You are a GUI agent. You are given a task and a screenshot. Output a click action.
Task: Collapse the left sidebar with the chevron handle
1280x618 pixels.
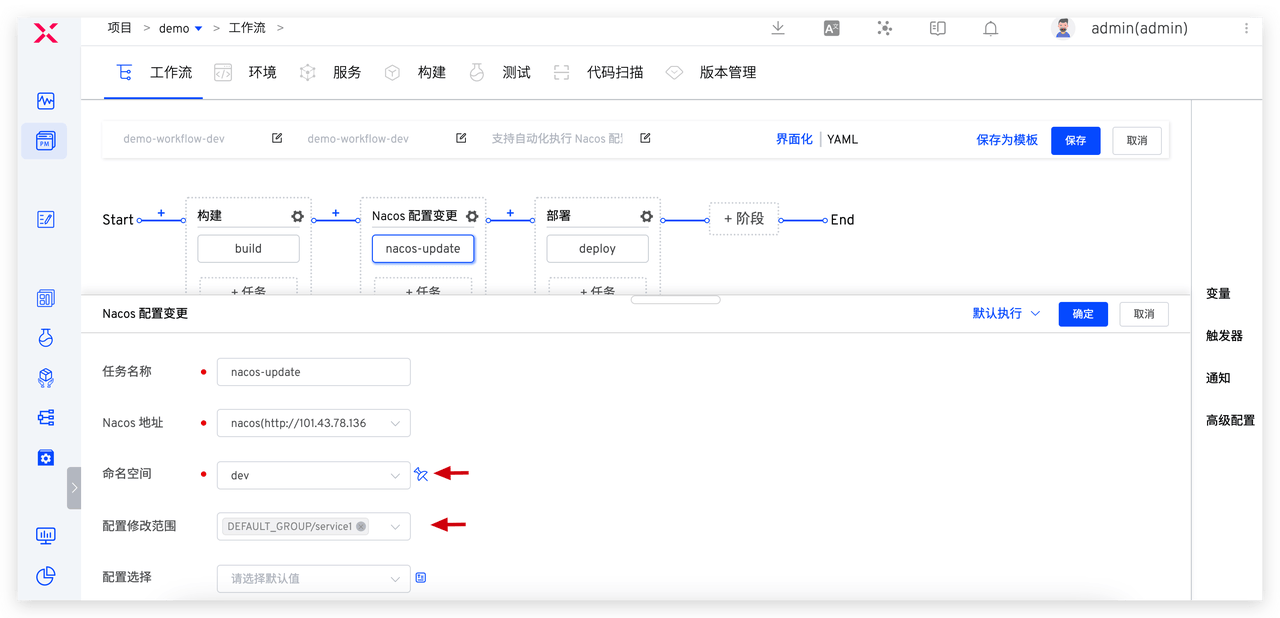click(x=75, y=487)
